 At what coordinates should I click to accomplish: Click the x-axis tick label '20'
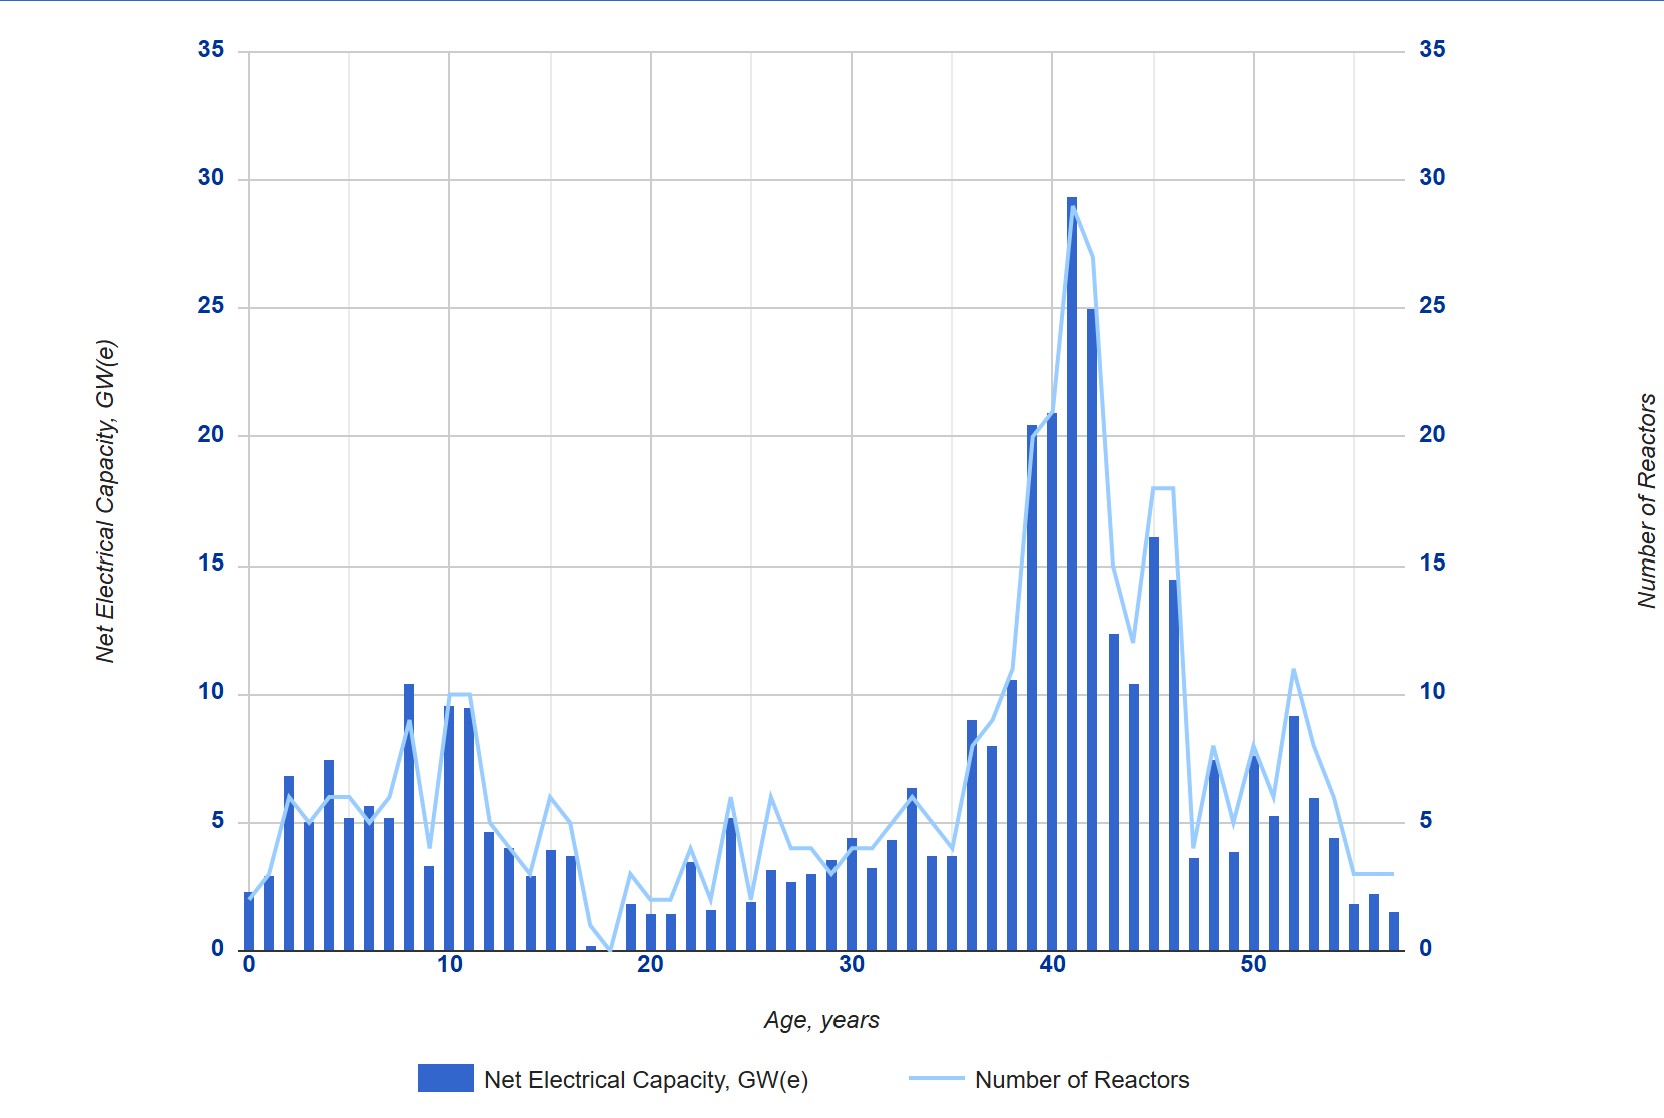(650, 965)
